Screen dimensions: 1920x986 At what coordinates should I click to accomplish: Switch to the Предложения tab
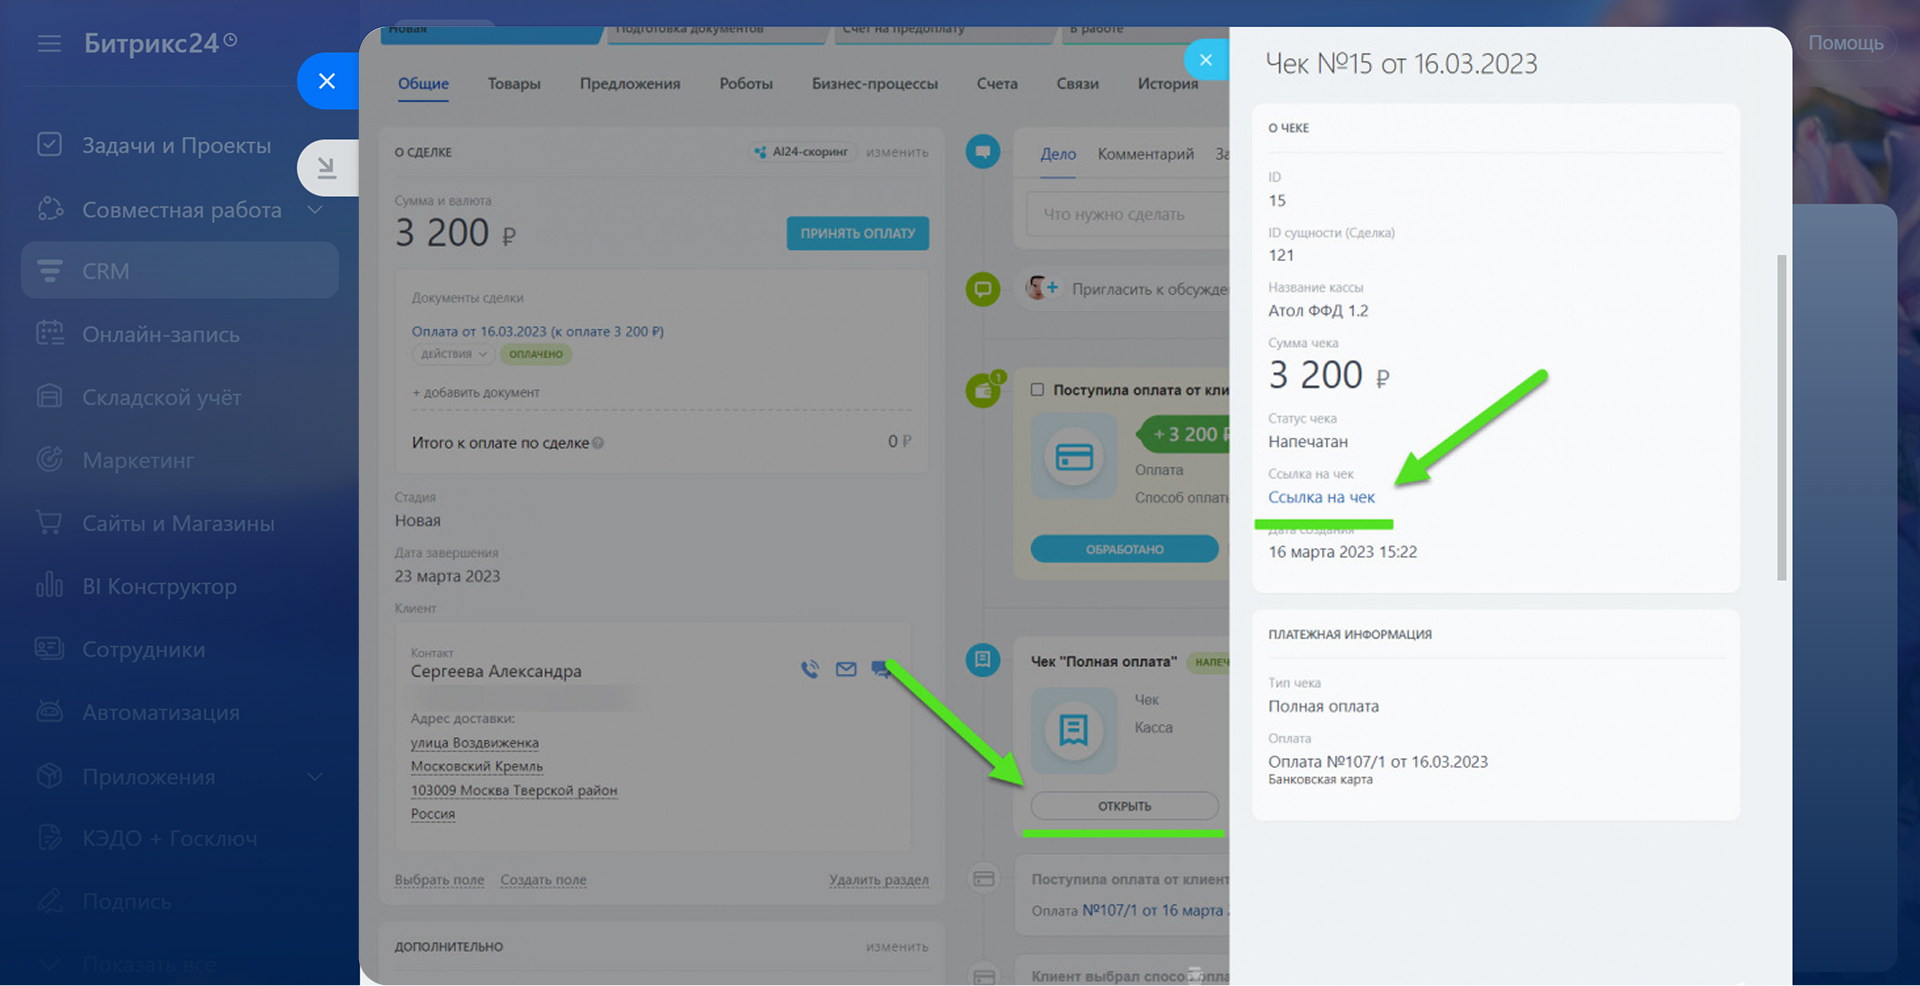[630, 84]
